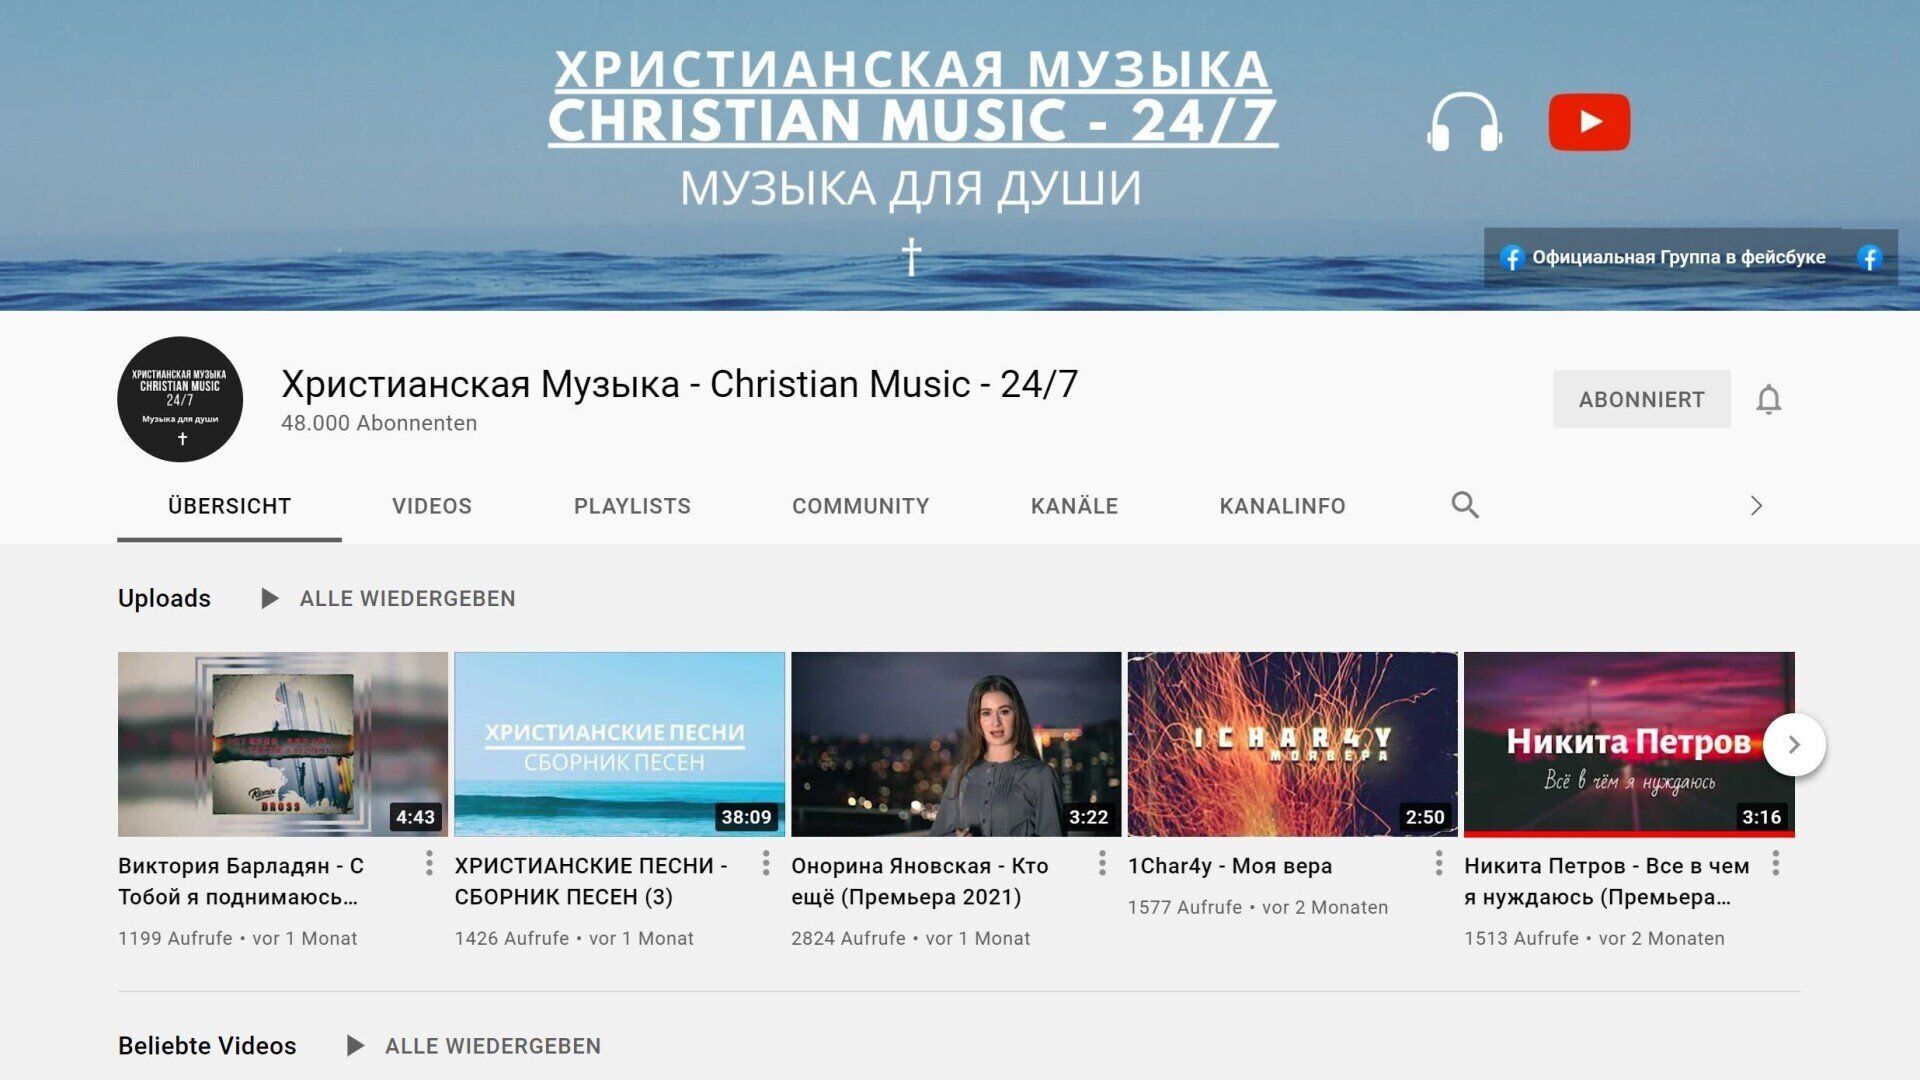
Task: Click the 38:09 duration badge
Action: [x=746, y=817]
